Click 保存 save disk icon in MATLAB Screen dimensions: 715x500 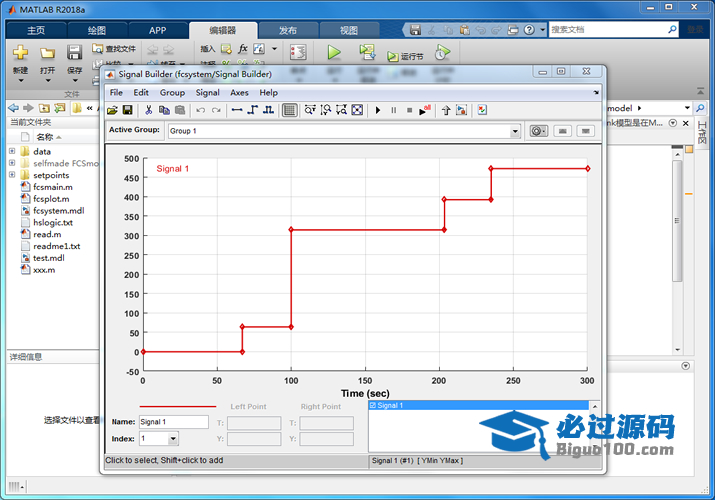point(74,52)
